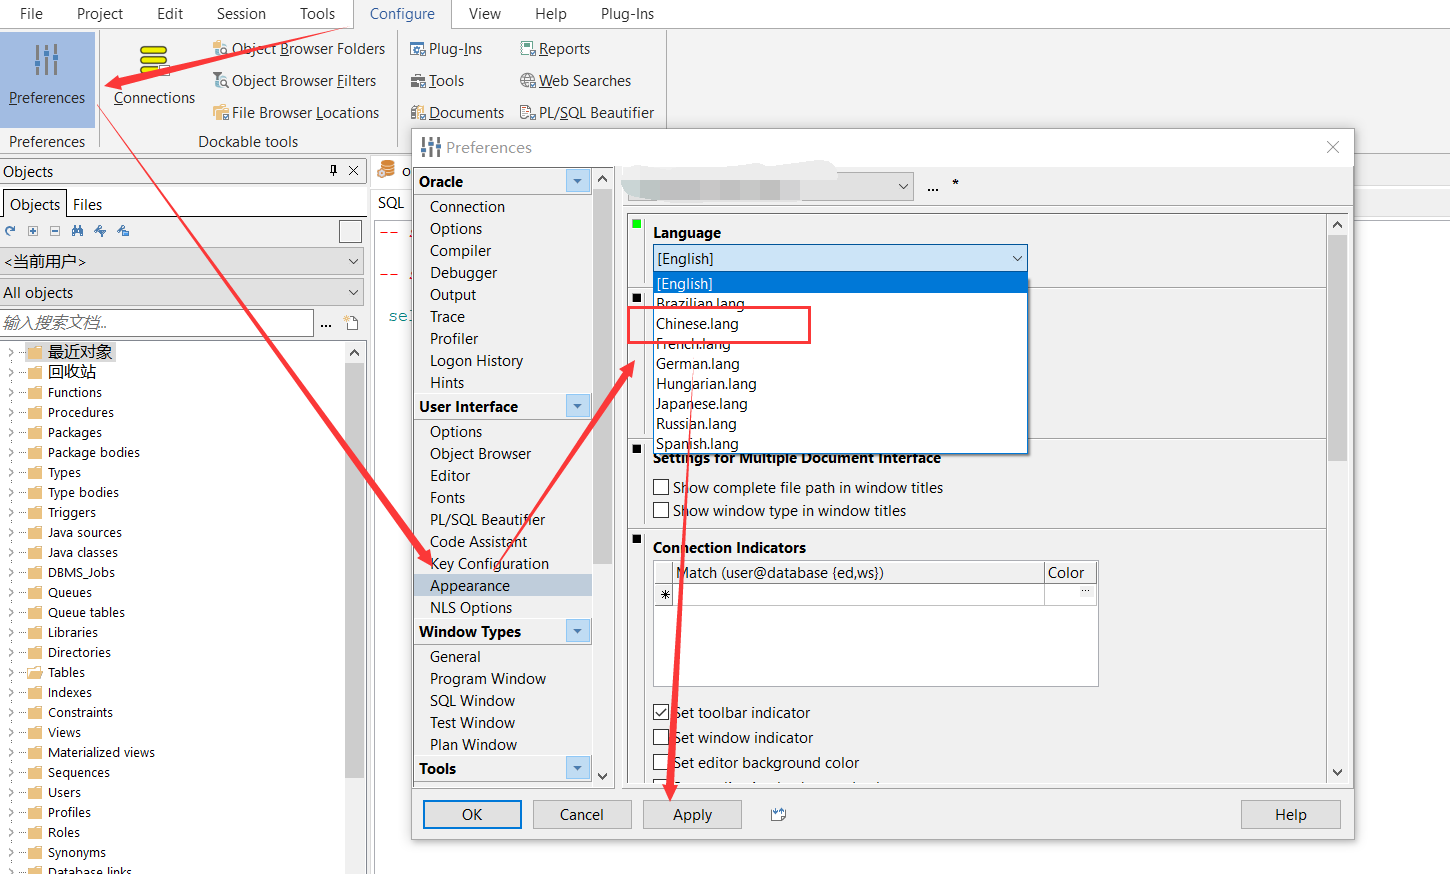The width and height of the screenshot is (1450, 874).
Task: Switch to the Session ribbon tab
Action: click(x=241, y=14)
